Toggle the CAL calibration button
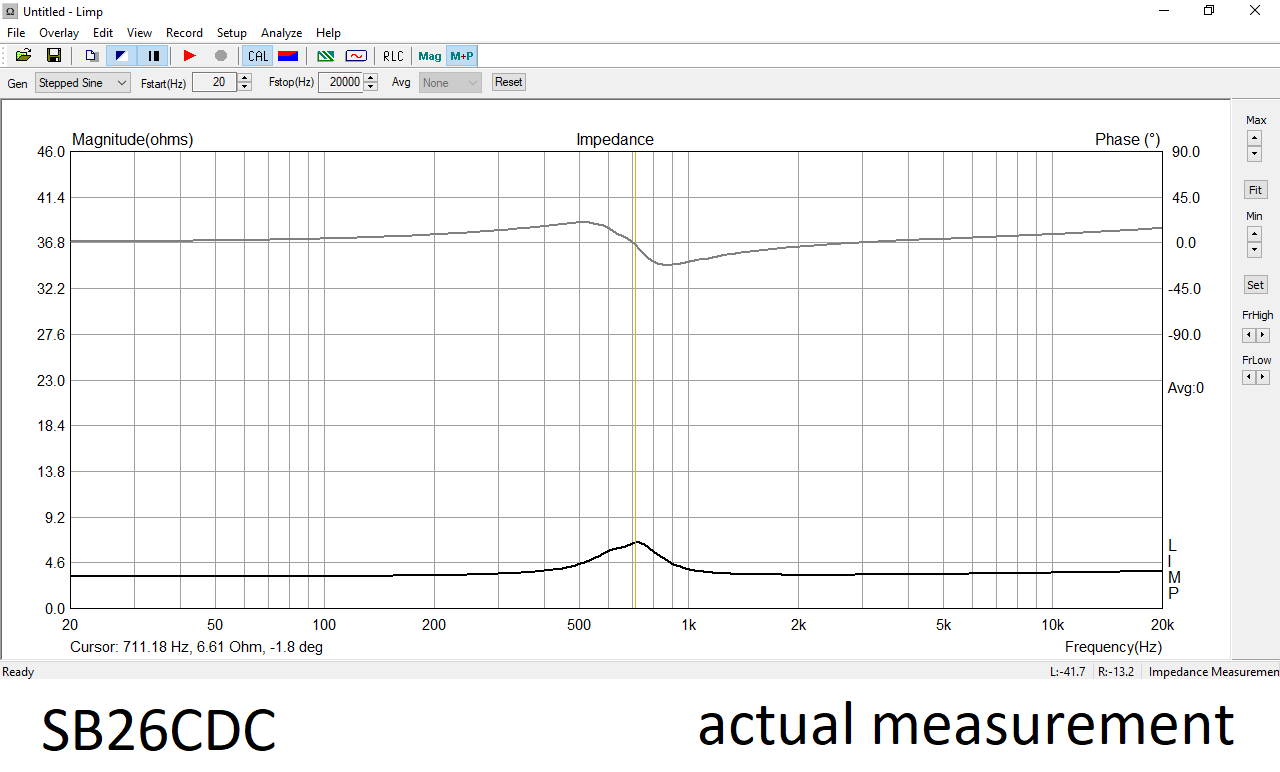The height and width of the screenshot is (772, 1280). (258, 56)
